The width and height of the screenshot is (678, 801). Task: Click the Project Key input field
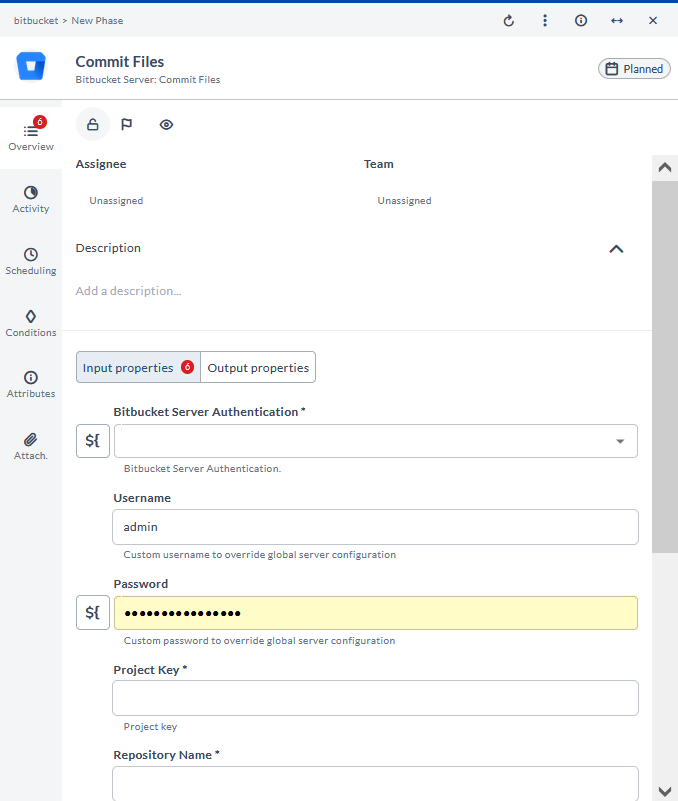(x=375, y=698)
